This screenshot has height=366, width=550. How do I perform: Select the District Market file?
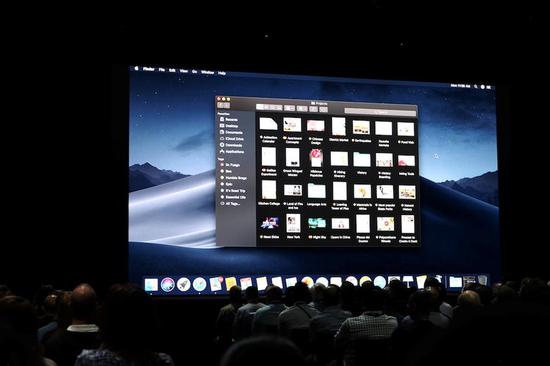(x=339, y=126)
